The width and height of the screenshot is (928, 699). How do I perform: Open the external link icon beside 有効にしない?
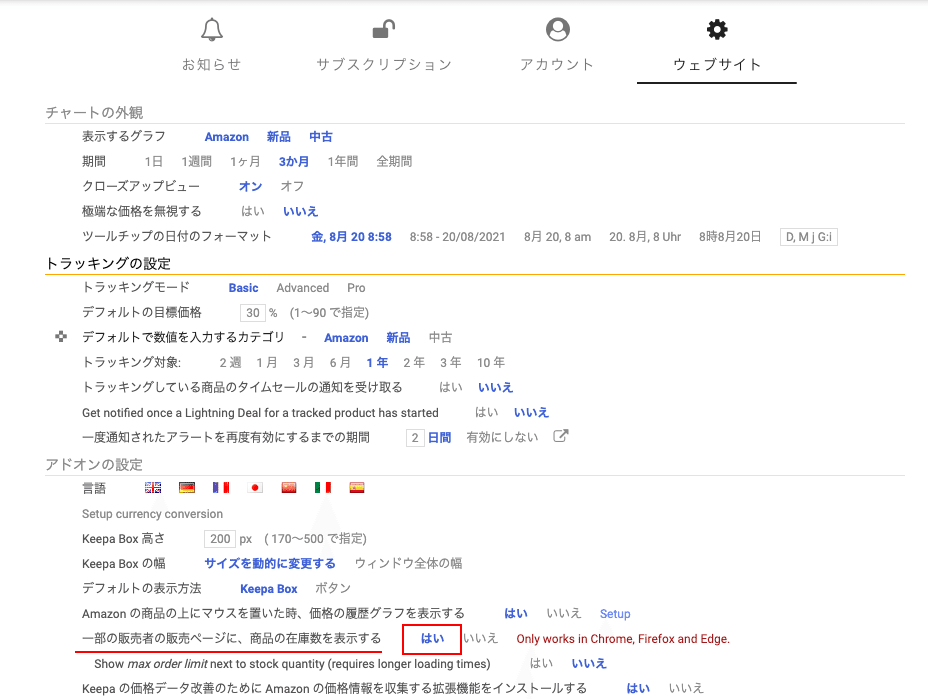click(560, 435)
